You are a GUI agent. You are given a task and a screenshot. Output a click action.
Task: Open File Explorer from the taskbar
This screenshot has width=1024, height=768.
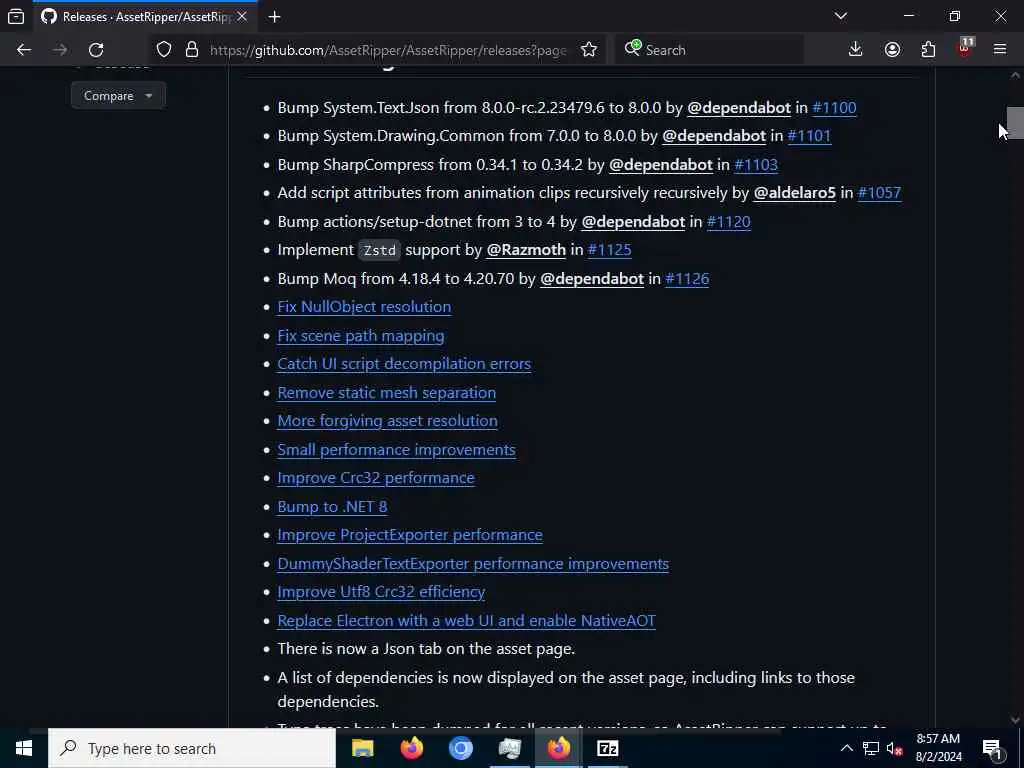tap(362, 748)
